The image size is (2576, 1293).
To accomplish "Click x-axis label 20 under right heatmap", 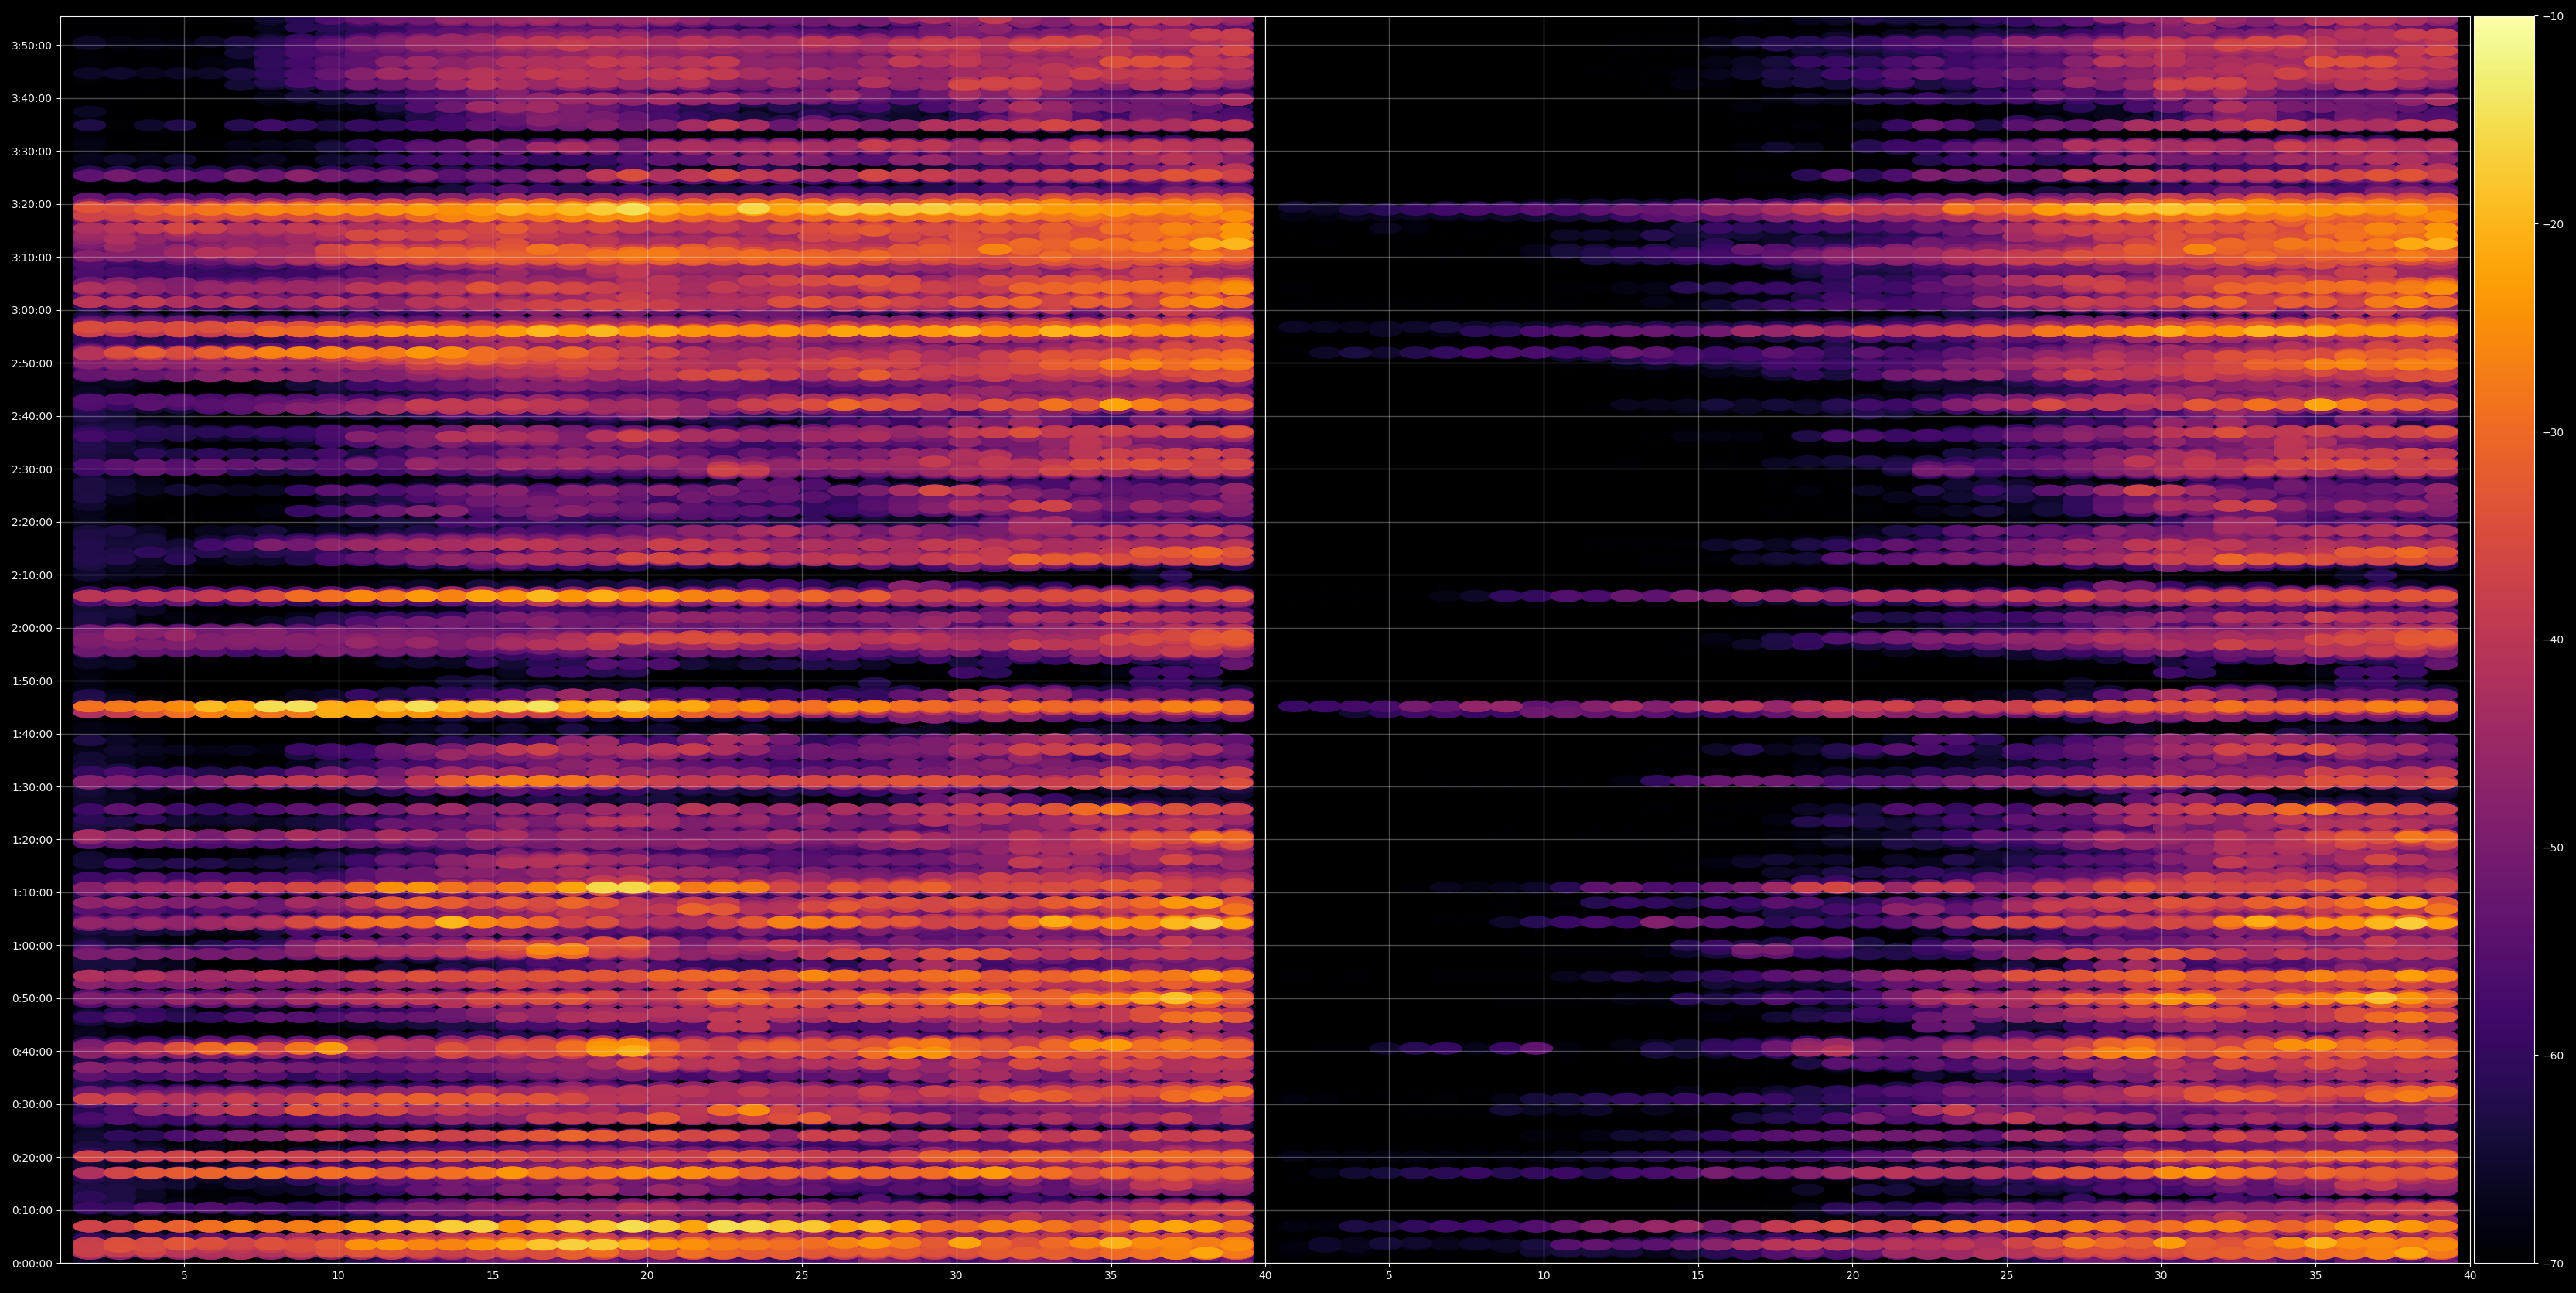I will click(x=1852, y=1276).
